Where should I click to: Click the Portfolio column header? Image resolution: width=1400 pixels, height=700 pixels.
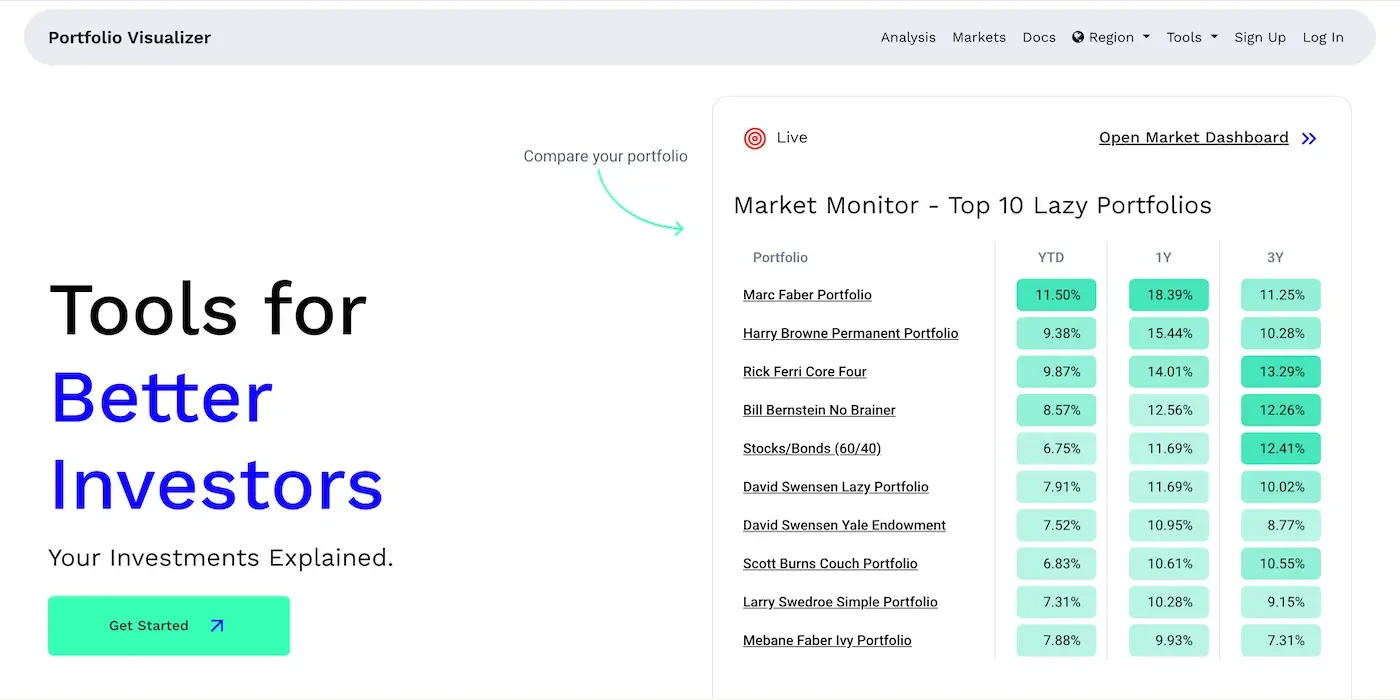780,258
